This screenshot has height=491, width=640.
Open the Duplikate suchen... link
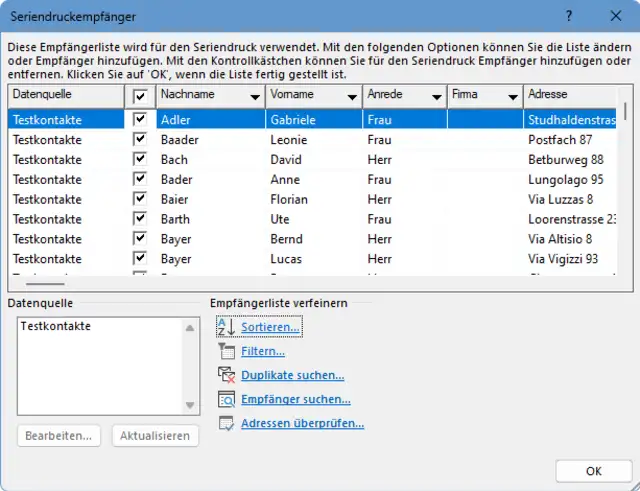pos(292,375)
